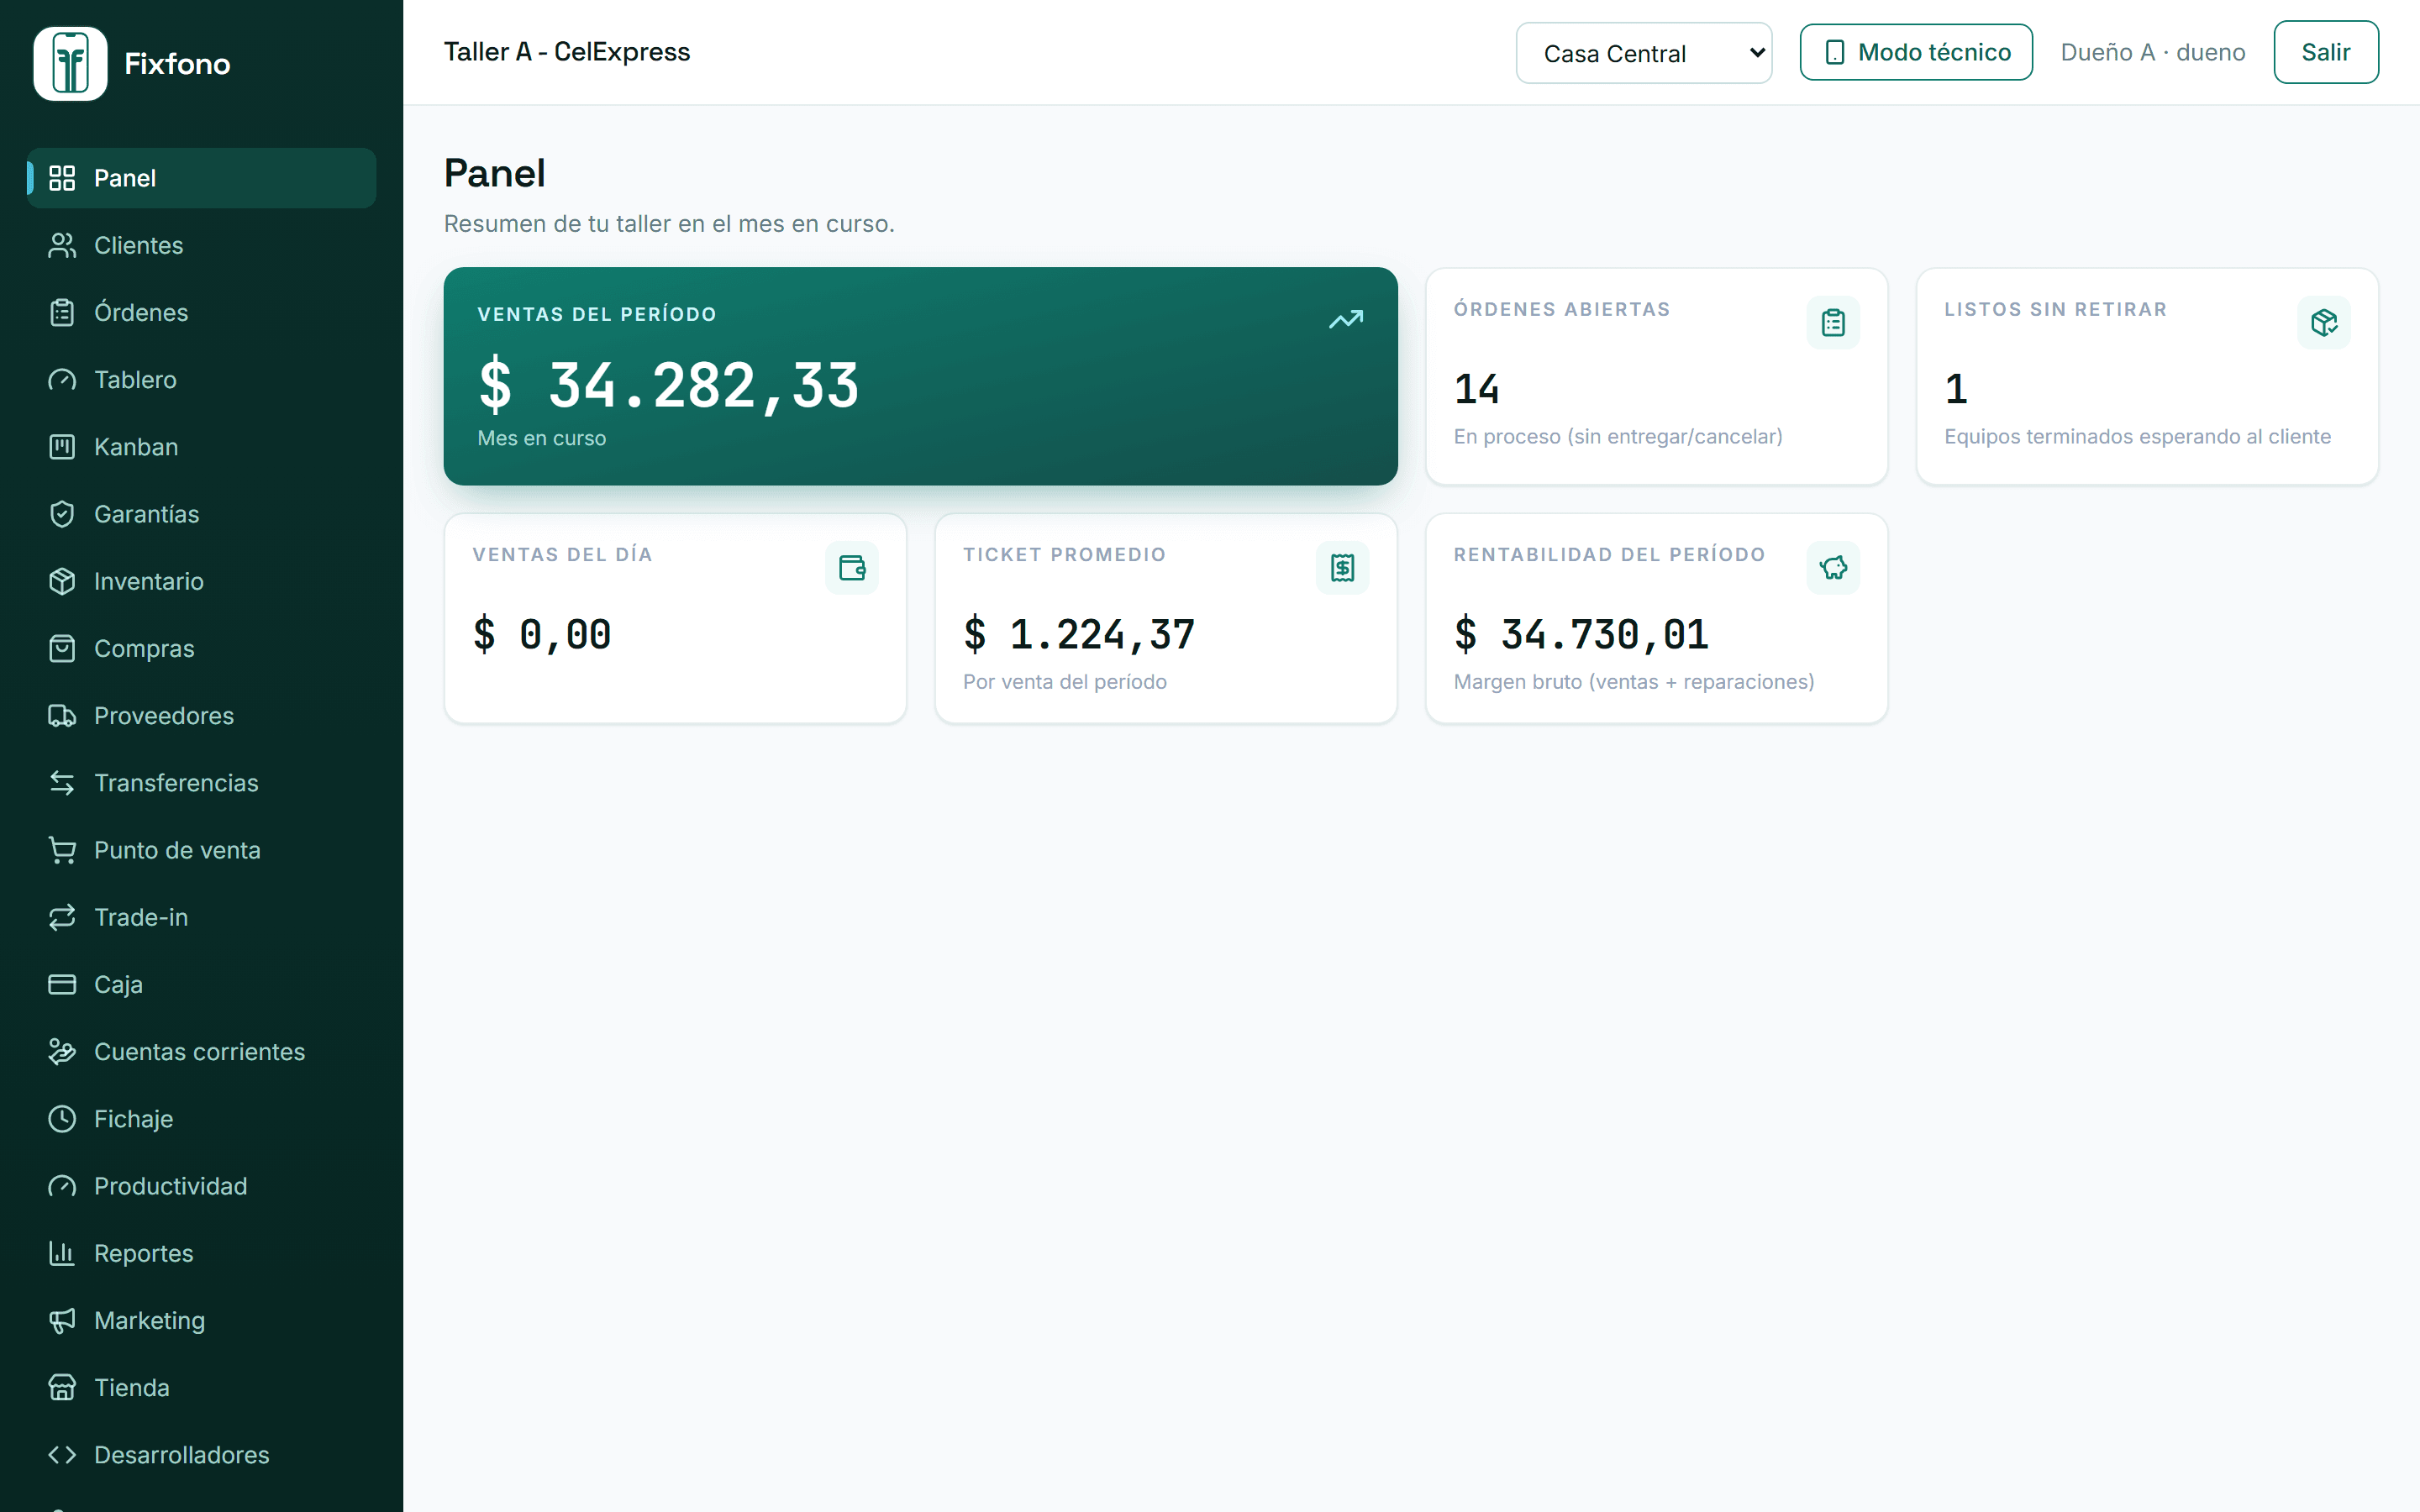Go to Órdenes in the sidebar

pos(202,312)
